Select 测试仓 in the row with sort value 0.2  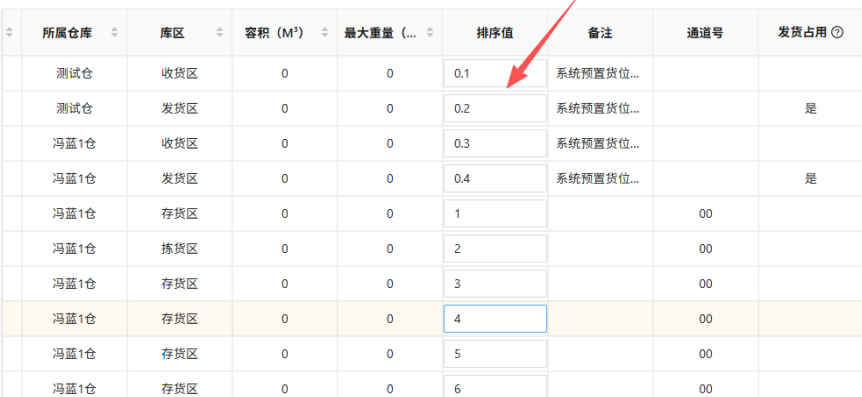click(74, 108)
